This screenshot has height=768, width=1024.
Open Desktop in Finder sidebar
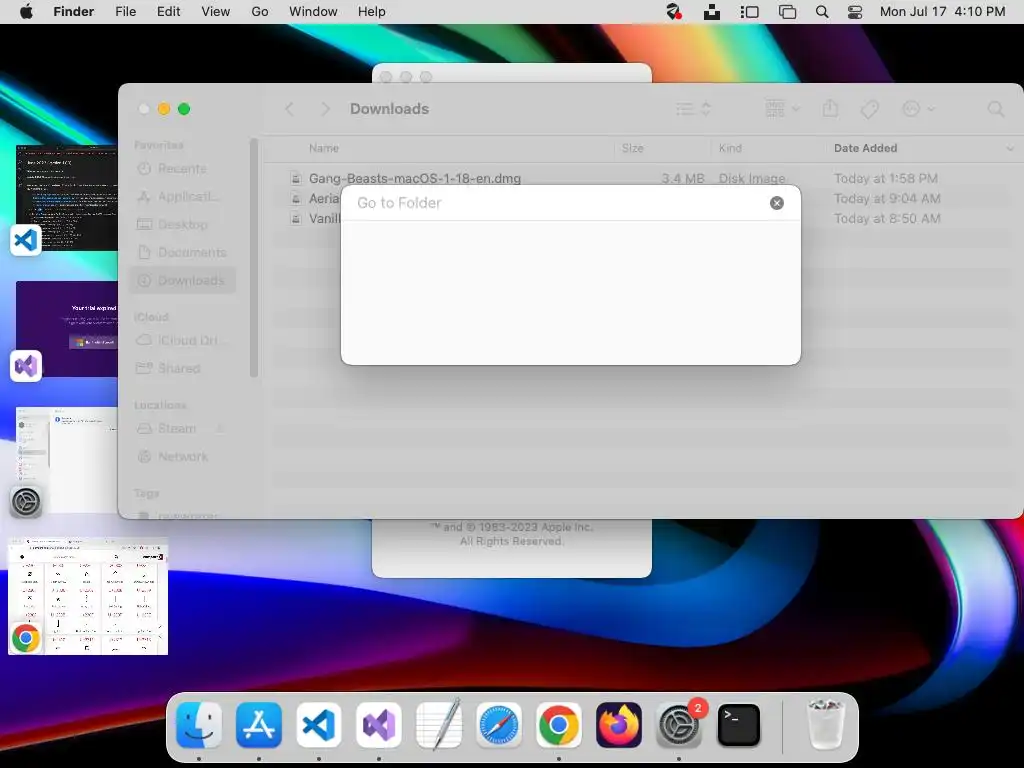coord(182,225)
